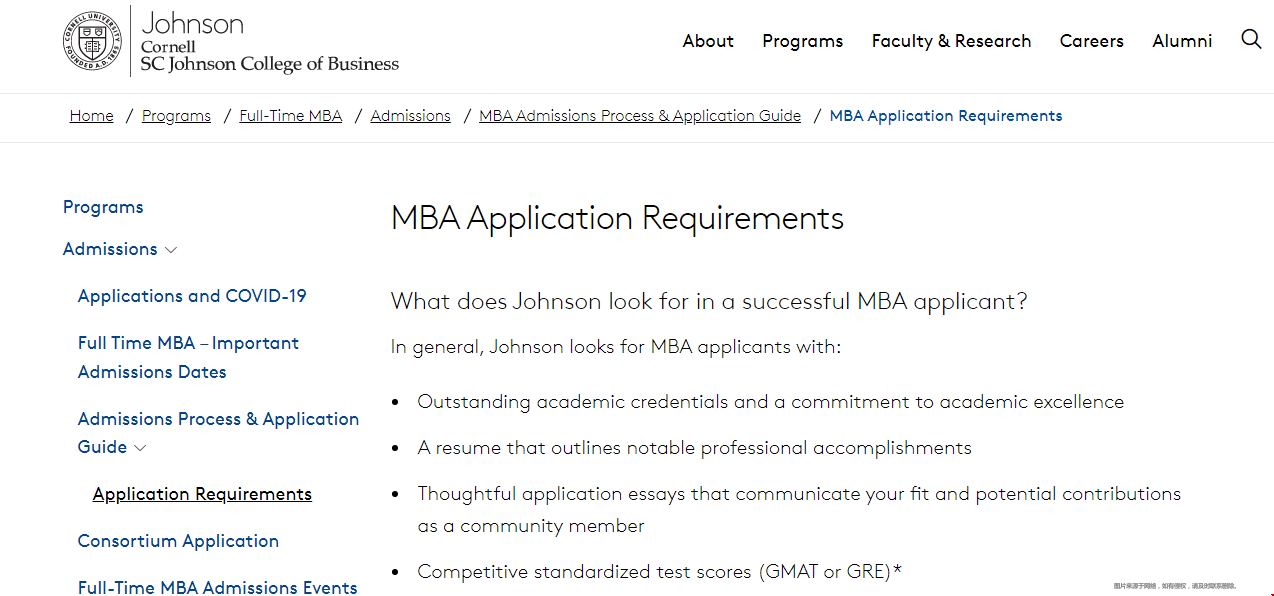Viewport: 1274px width, 596px height.
Task: Open MBA Admissions Process & Application Guide breadcrumb
Action: point(640,116)
